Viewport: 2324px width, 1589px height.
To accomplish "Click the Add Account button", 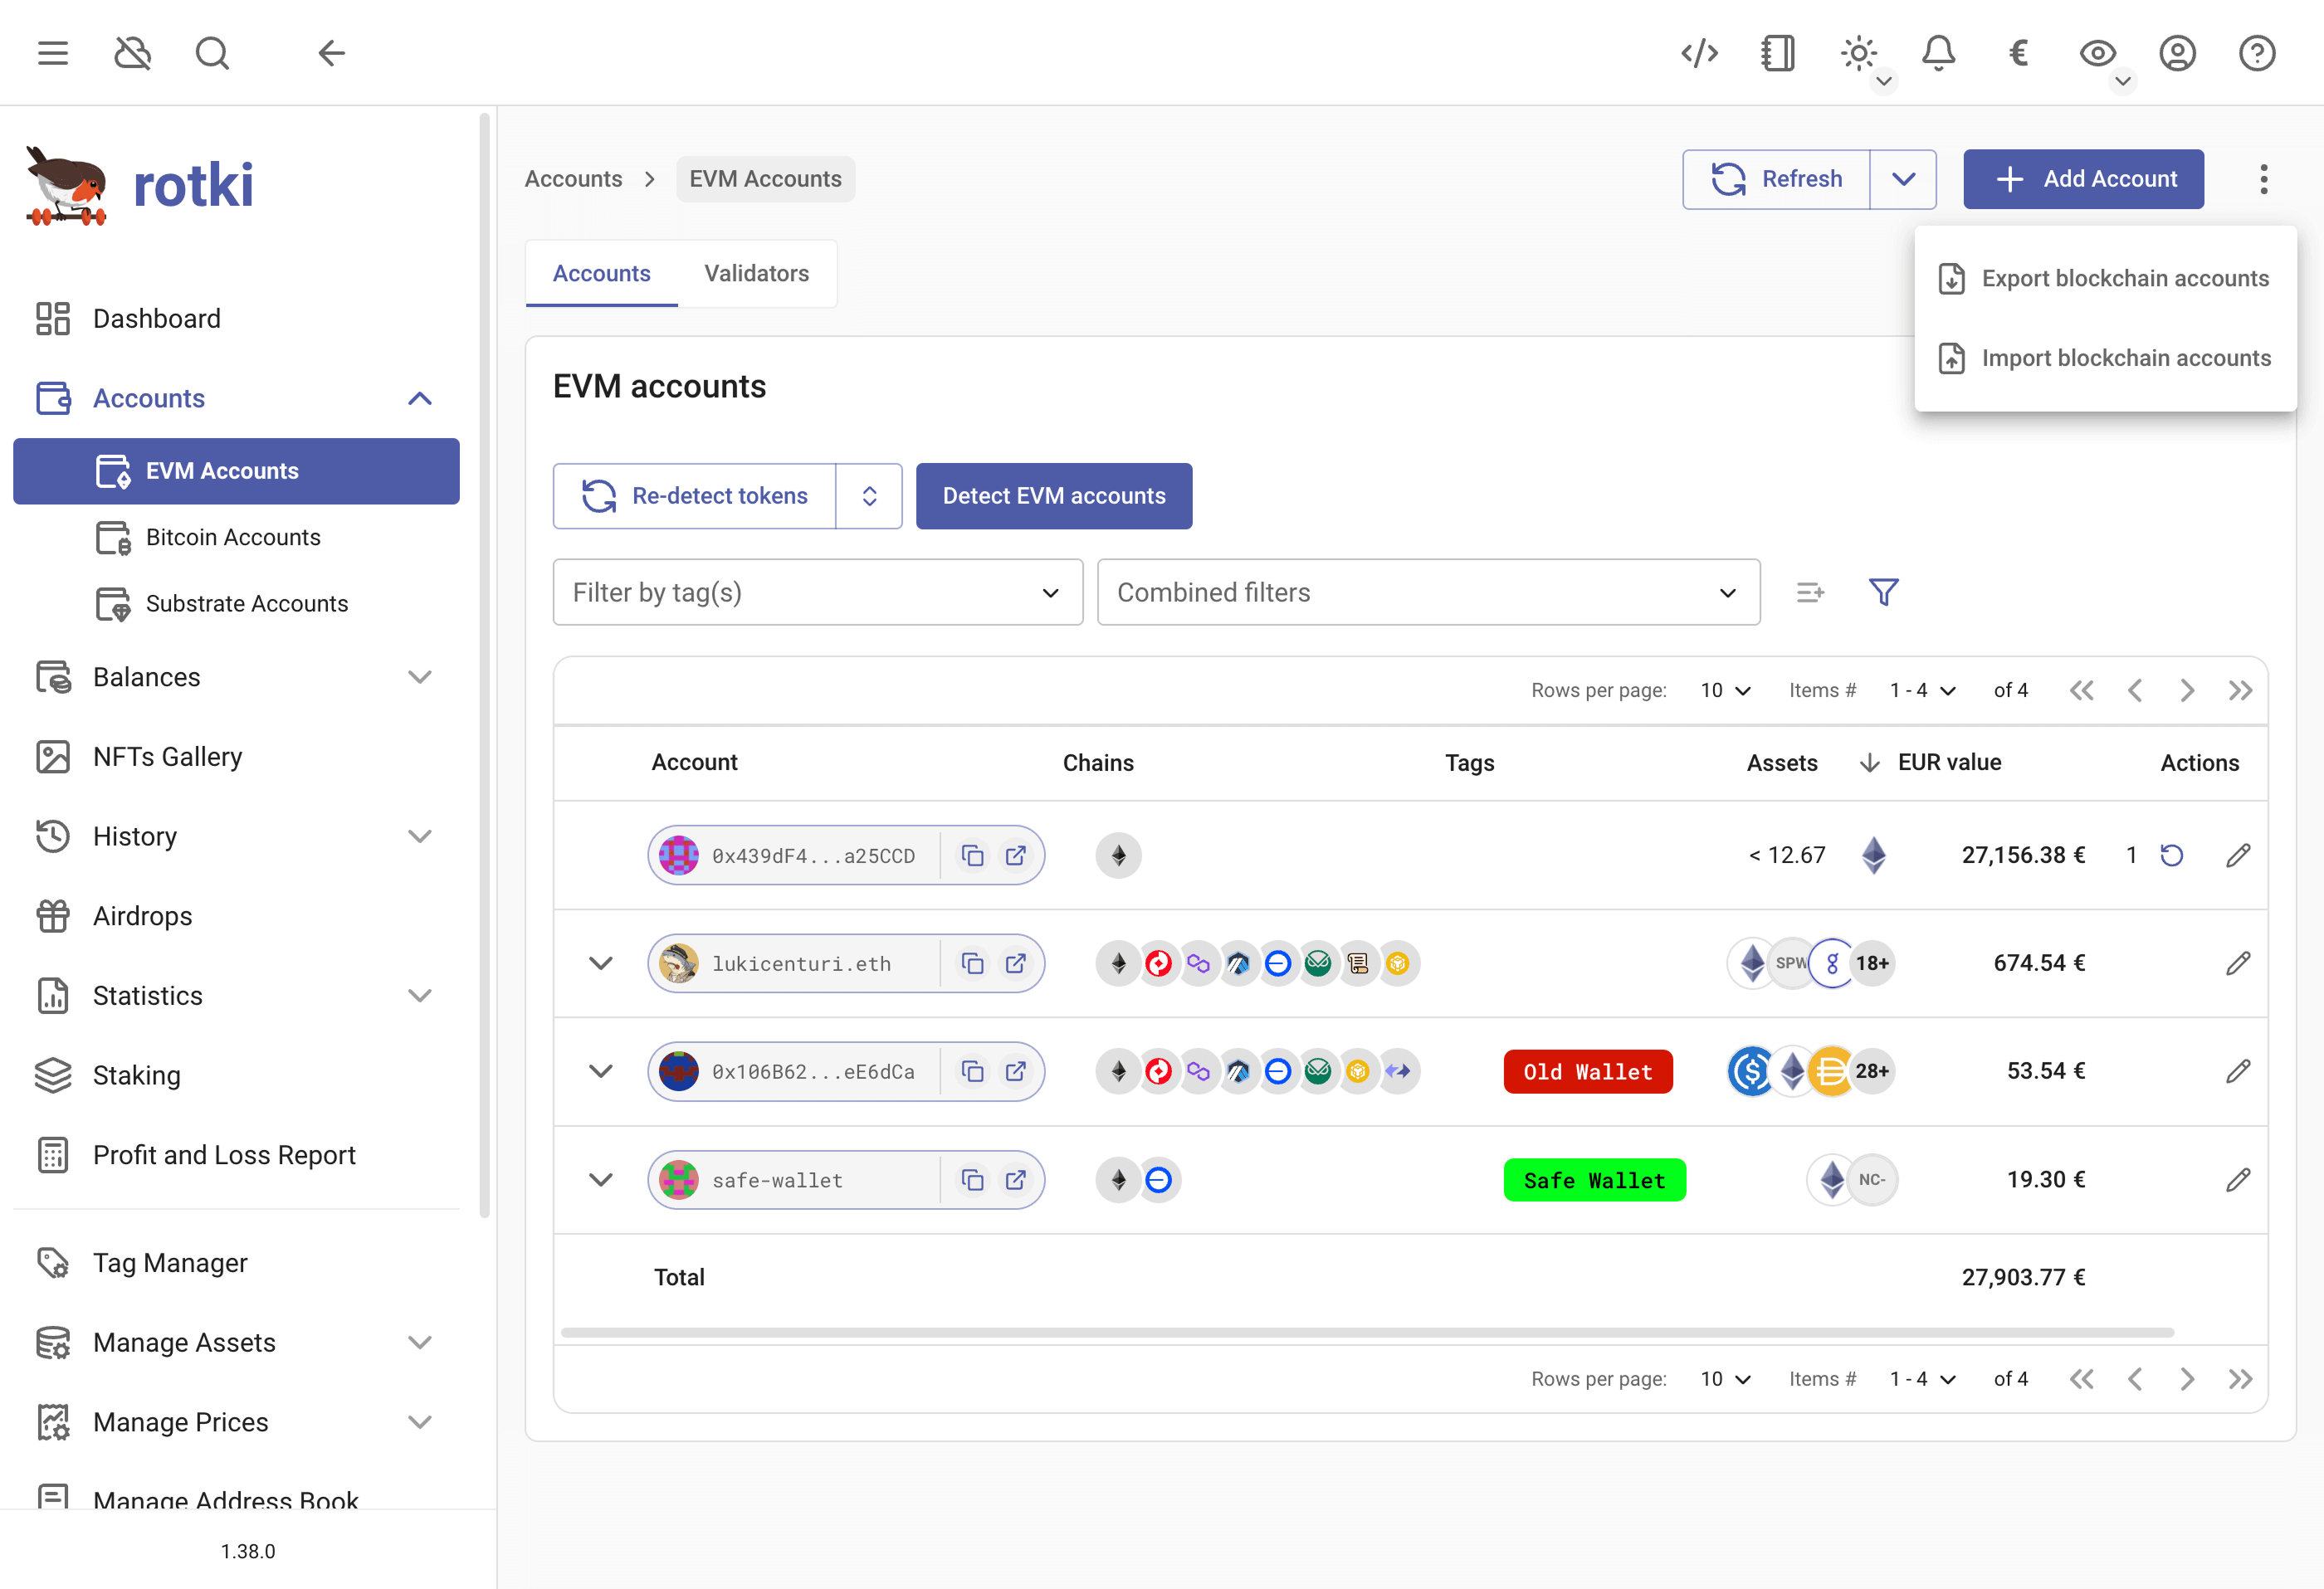I will (x=2083, y=179).
